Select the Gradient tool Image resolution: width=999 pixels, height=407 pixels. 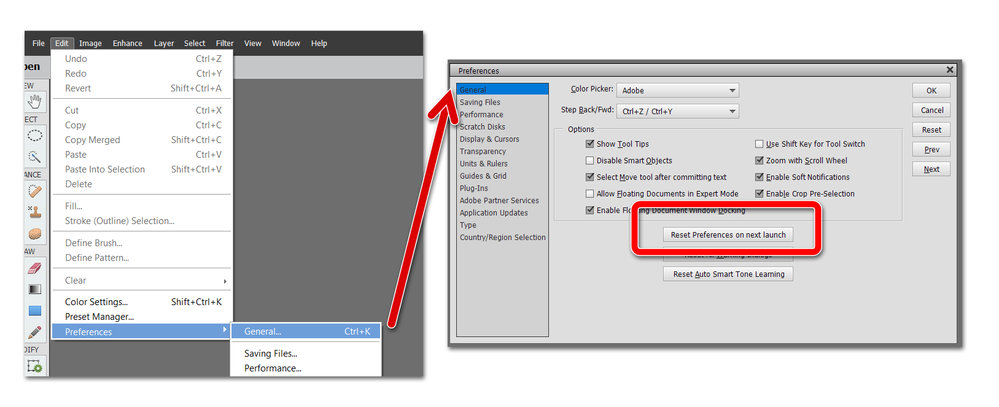34,289
